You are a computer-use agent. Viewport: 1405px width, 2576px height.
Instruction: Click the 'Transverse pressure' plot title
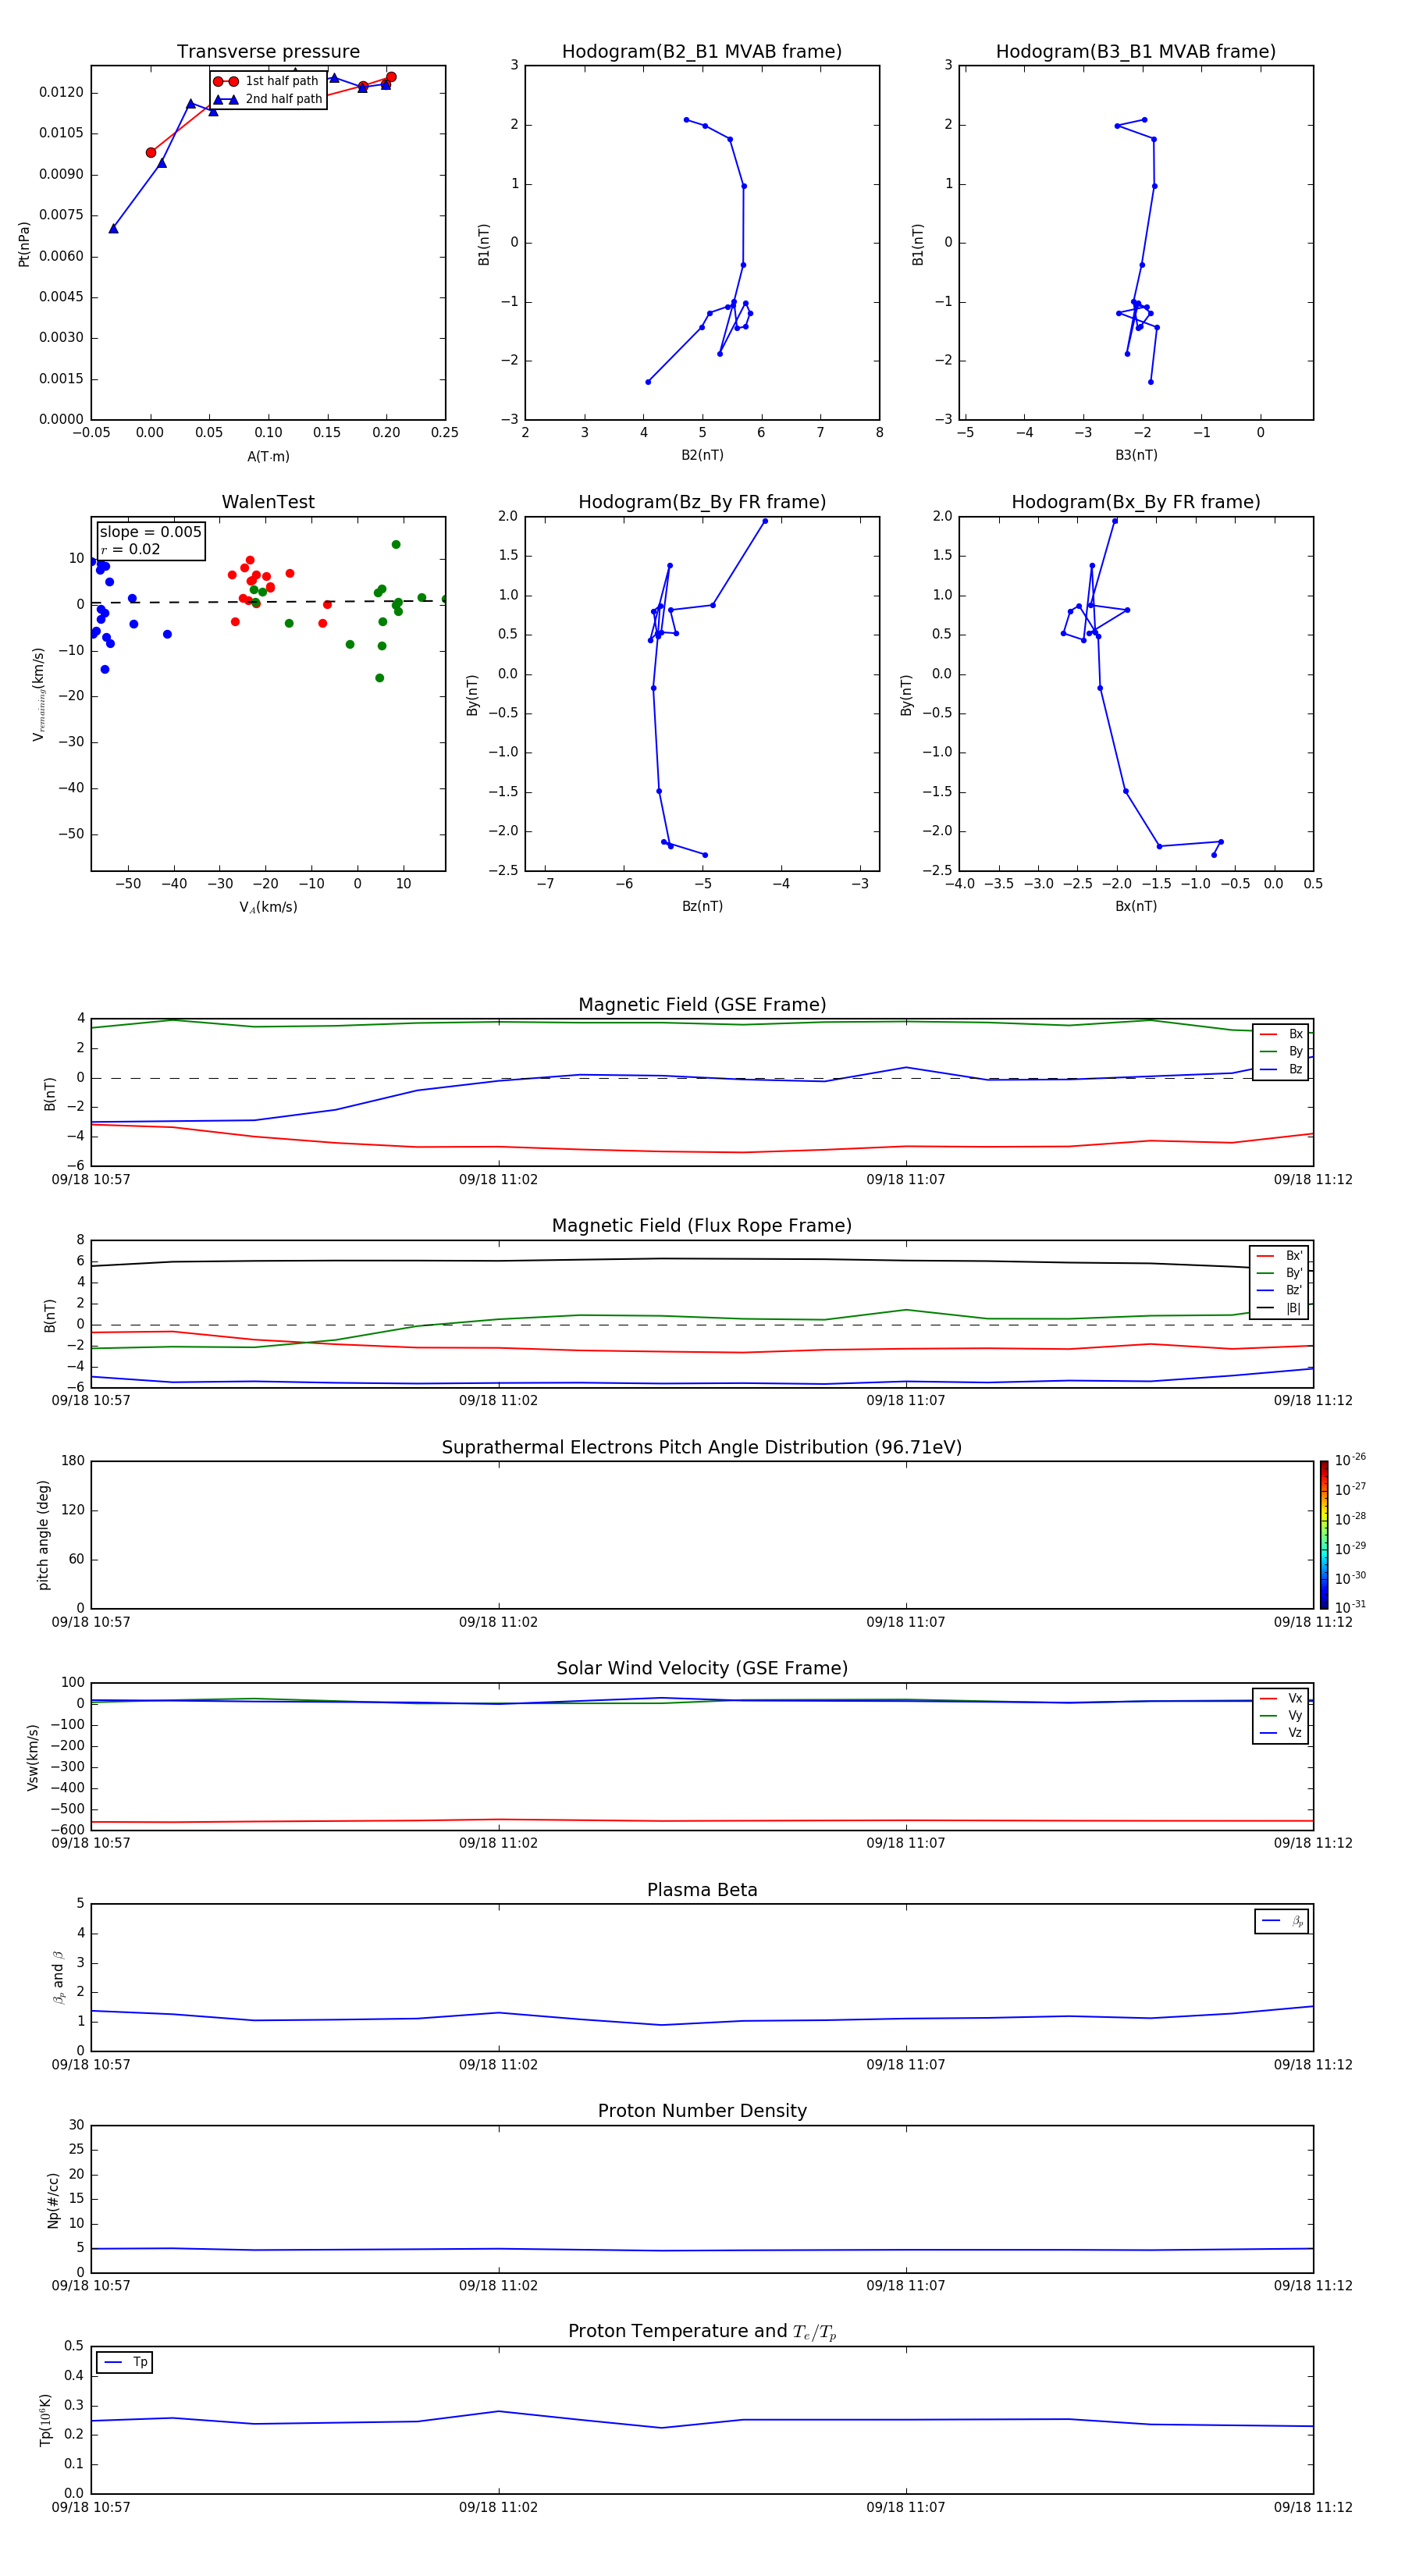click(268, 52)
